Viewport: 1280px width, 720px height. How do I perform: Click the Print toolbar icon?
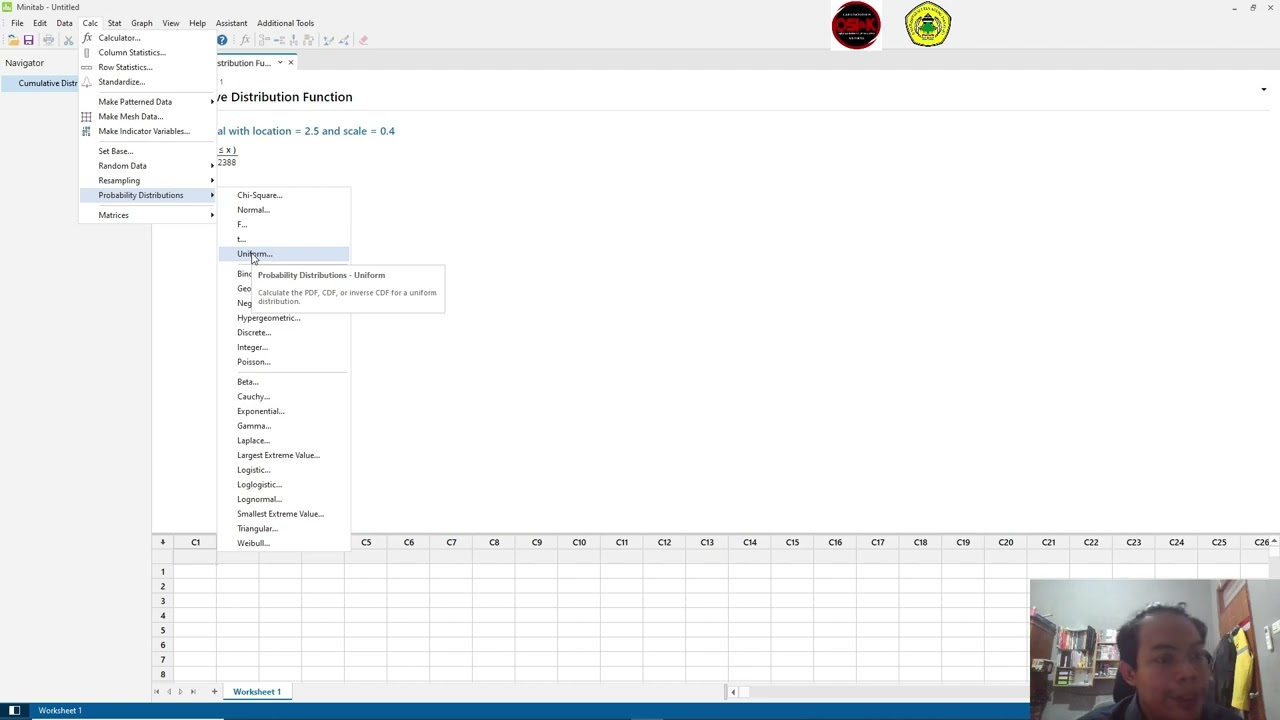click(x=48, y=40)
